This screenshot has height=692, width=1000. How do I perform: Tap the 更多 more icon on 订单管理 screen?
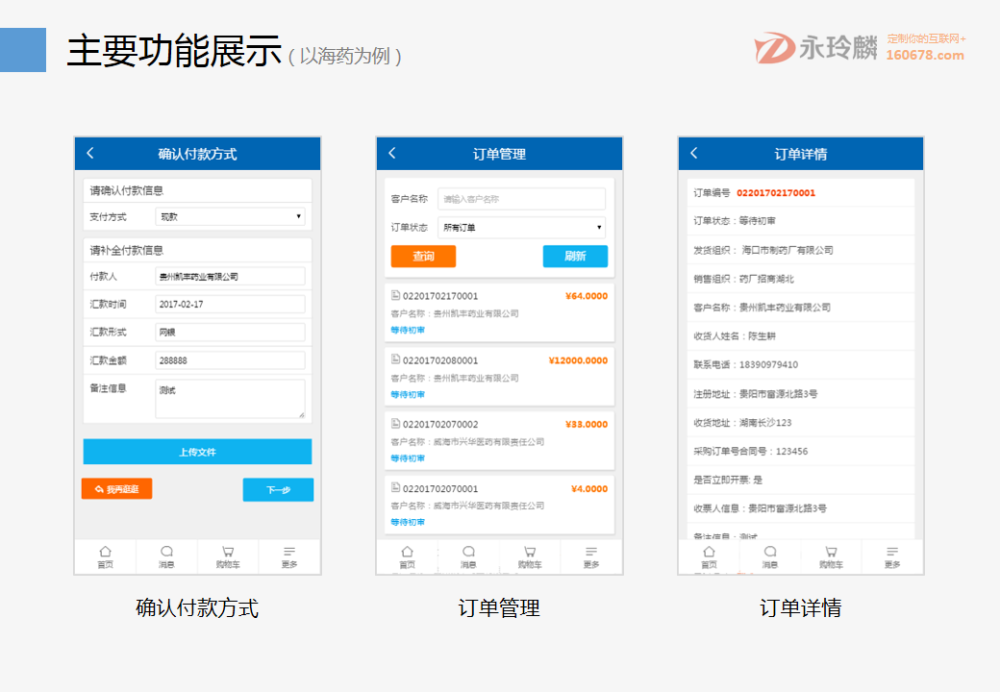pos(592,556)
